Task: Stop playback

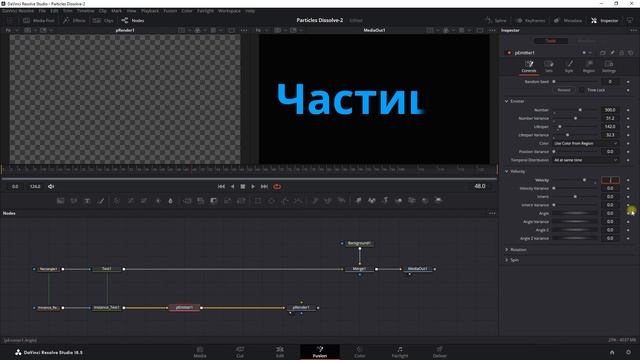Action: click(242, 187)
